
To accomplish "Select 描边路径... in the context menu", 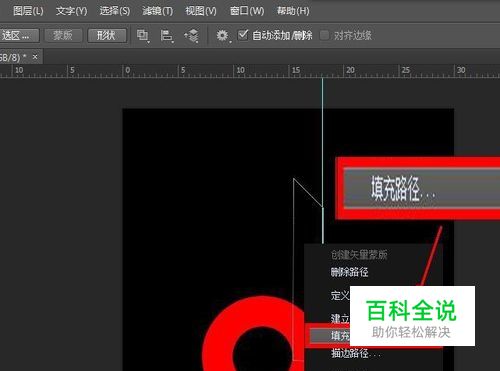I will (355, 353).
